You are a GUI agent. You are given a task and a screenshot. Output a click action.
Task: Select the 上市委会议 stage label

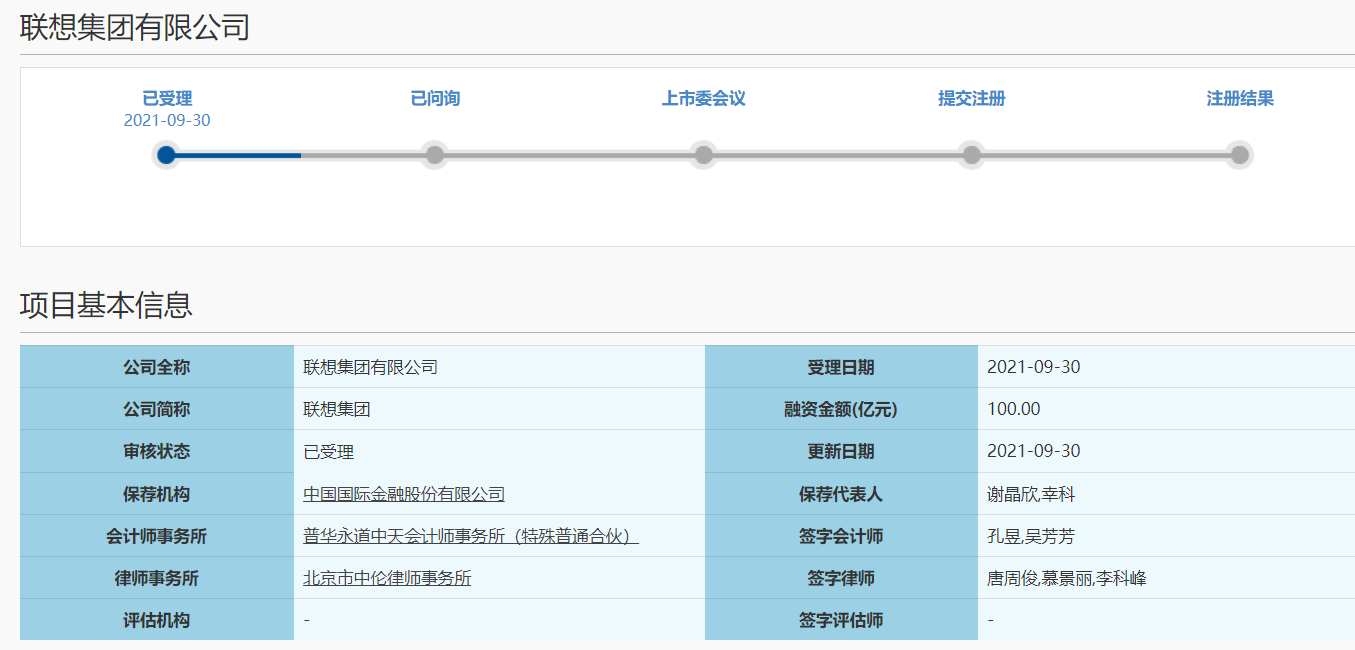click(703, 99)
